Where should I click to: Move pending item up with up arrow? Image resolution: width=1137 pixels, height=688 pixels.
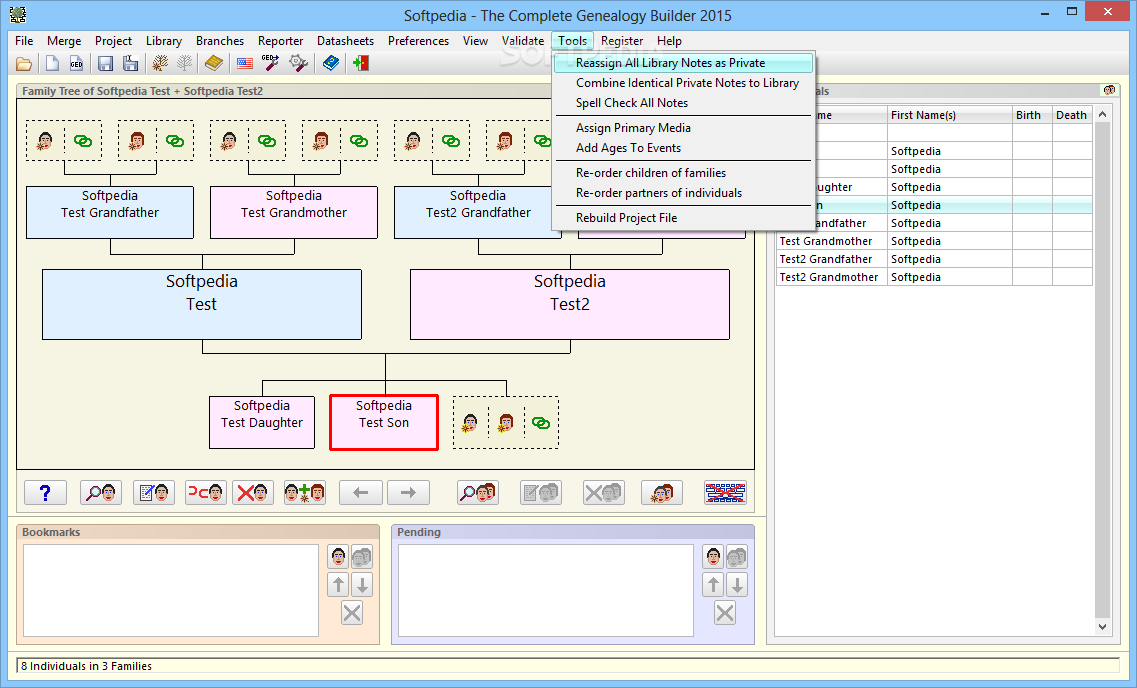point(714,584)
